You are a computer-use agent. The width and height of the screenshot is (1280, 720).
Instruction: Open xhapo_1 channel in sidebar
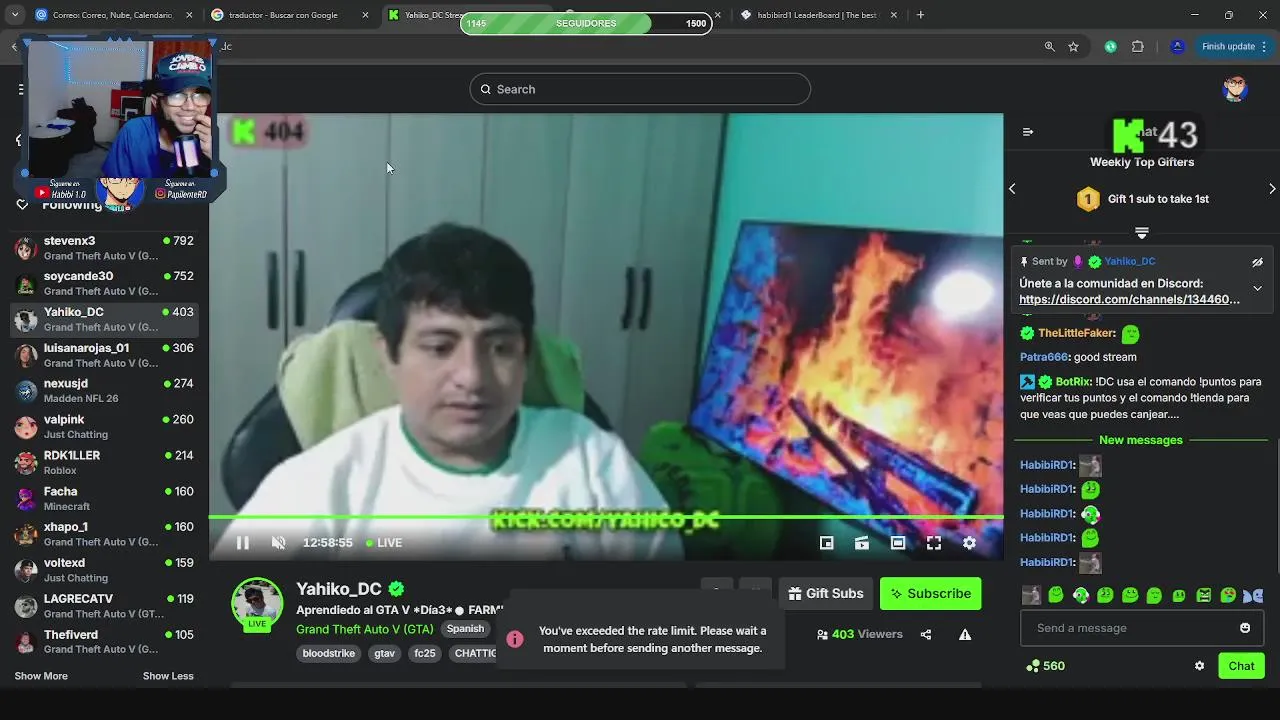(x=104, y=534)
